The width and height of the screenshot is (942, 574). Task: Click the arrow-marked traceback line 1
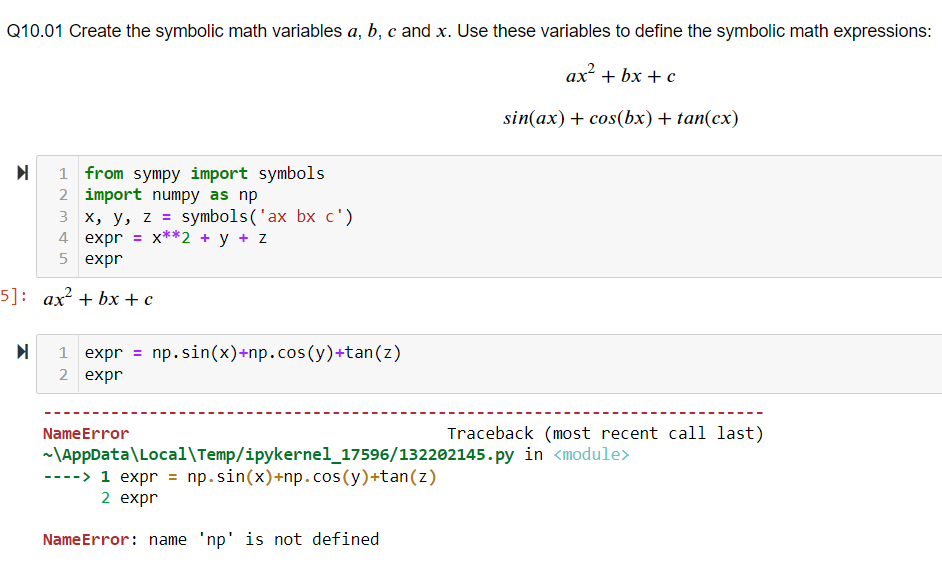click(x=240, y=477)
